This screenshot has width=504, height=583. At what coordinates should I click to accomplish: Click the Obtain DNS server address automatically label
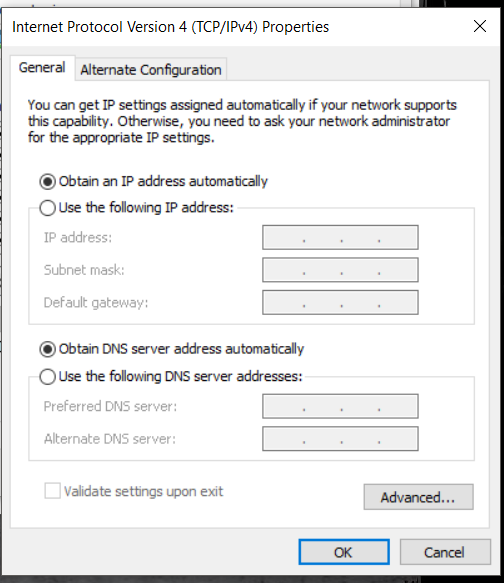coord(181,349)
